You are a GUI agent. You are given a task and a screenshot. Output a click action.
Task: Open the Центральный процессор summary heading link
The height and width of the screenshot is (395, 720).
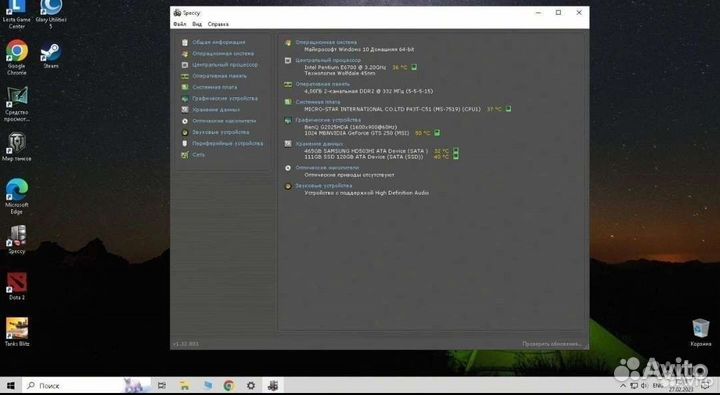pos(328,60)
